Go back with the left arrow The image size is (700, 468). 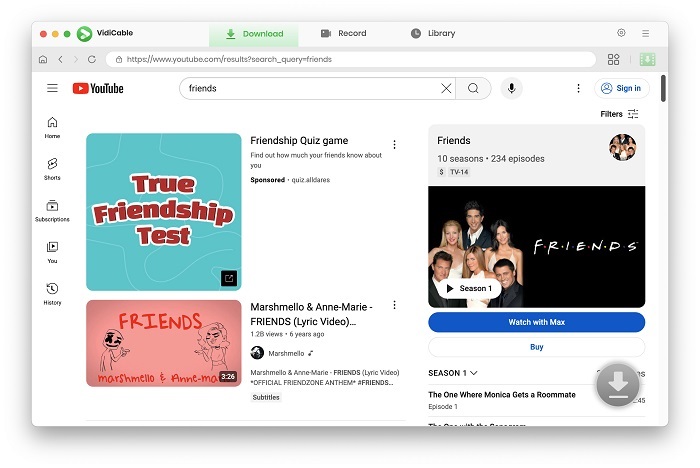coord(60,59)
